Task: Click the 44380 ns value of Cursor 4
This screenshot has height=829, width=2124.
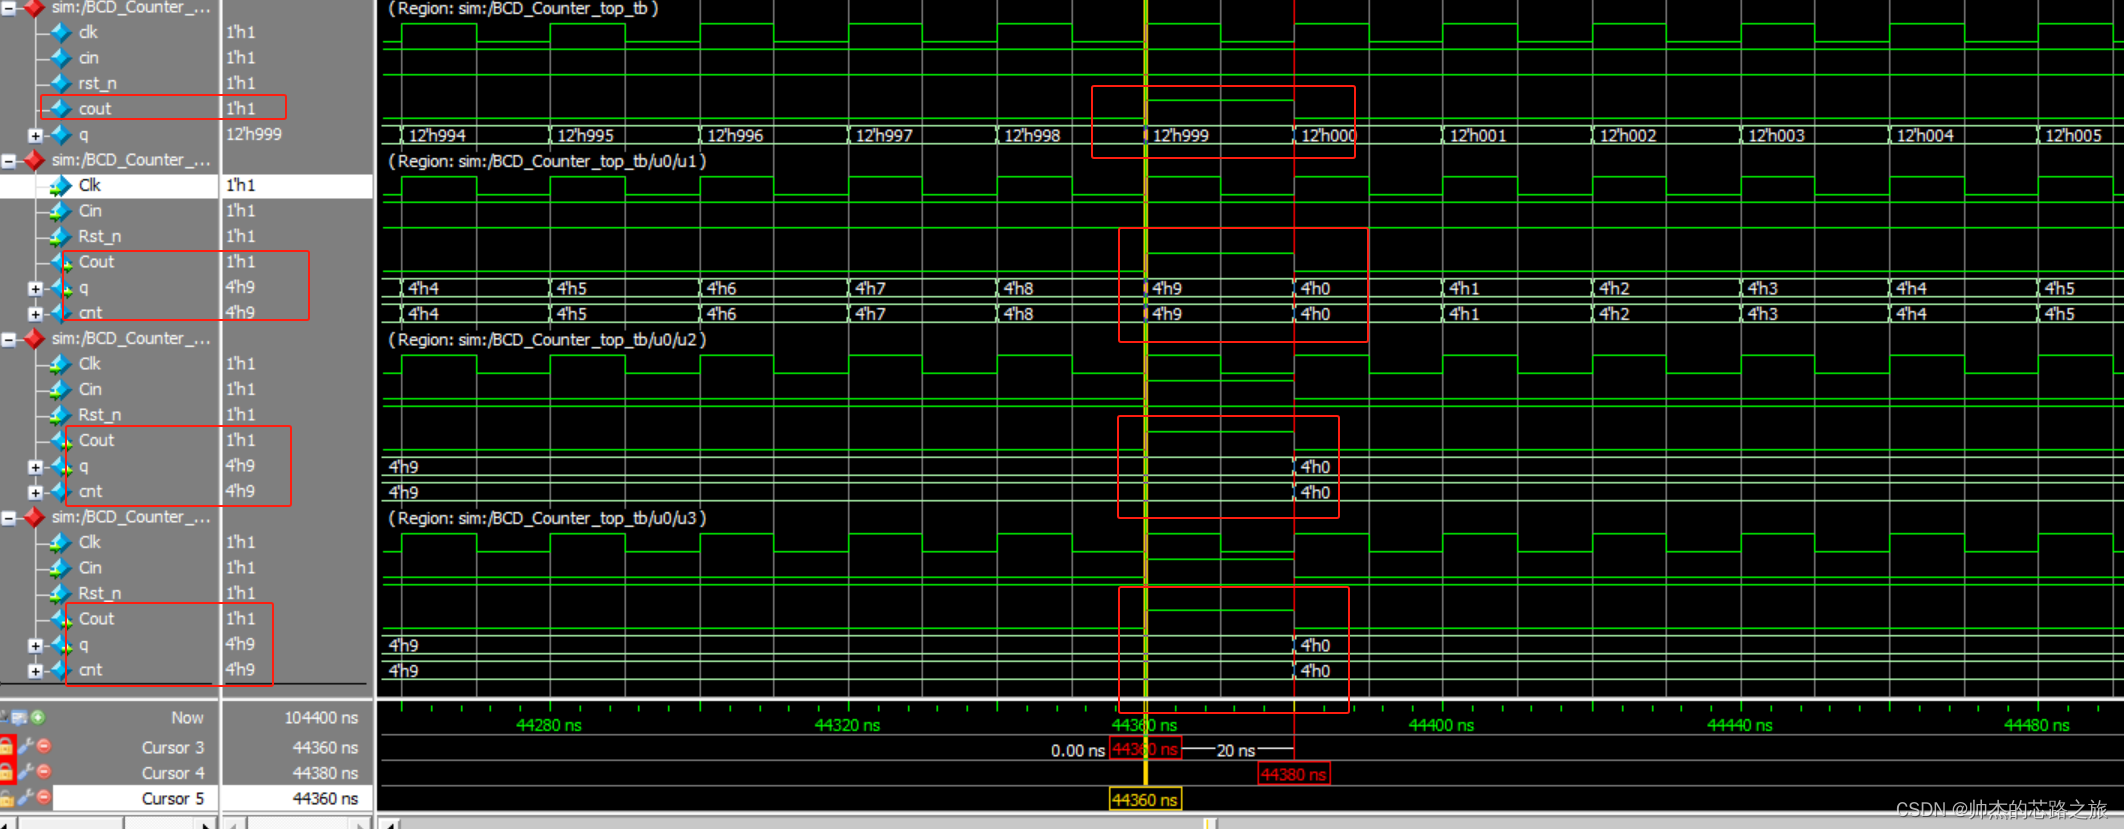Action: [x=325, y=773]
